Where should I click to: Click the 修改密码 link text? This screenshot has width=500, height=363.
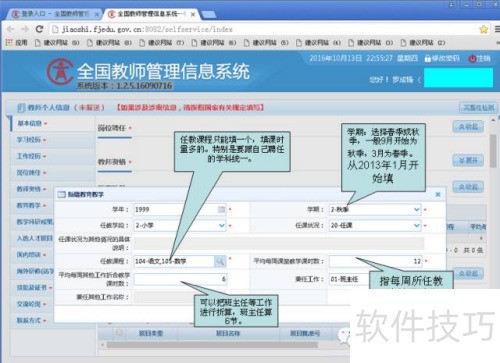(446, 59)
